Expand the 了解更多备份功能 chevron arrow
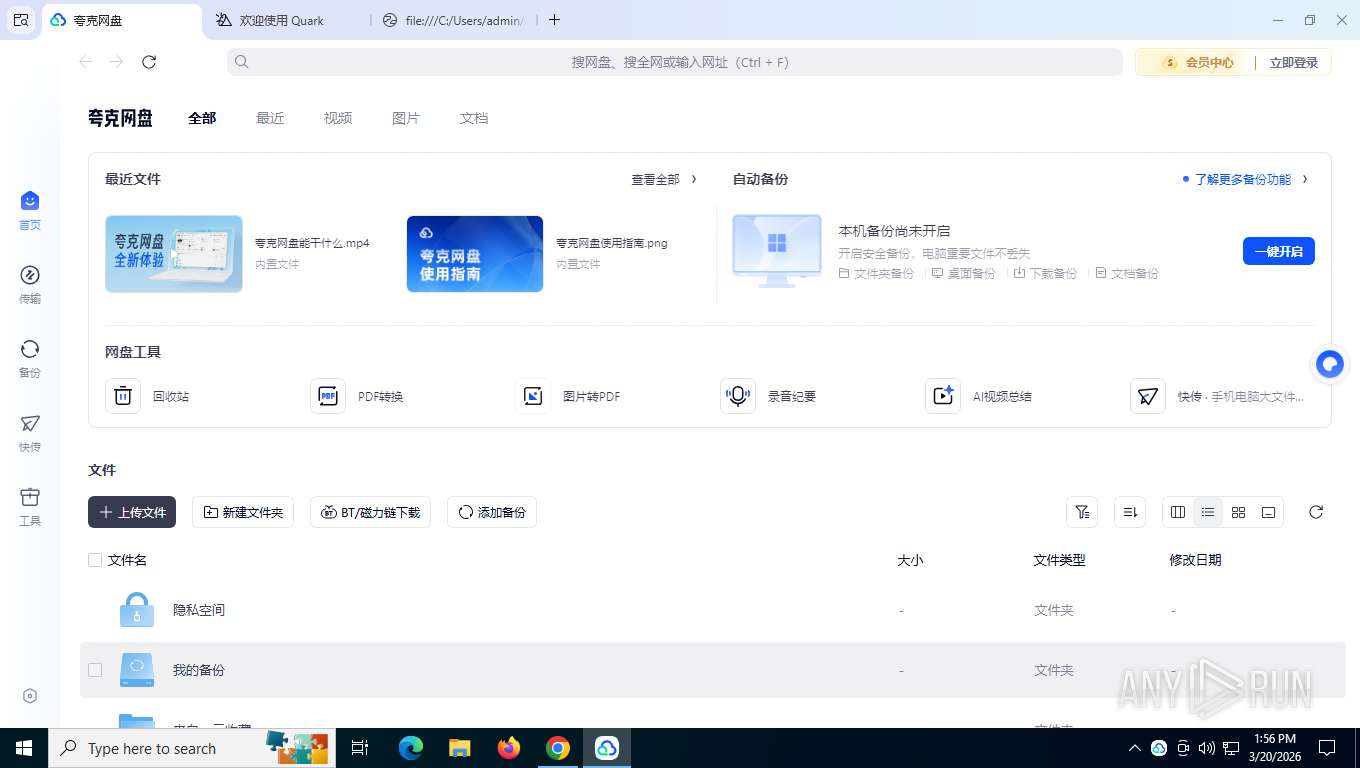This screenshot has width=1360, height=768. (1305, 179)
